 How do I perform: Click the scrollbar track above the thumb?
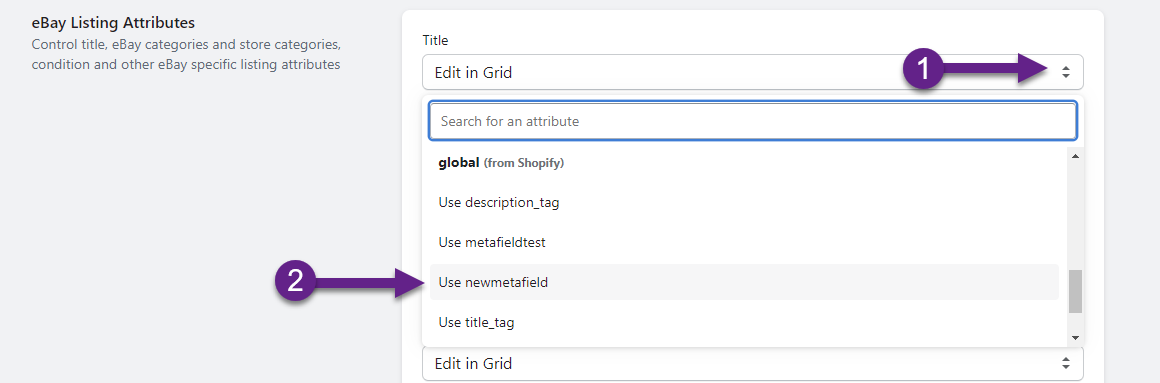click(x=1075, y=216)
